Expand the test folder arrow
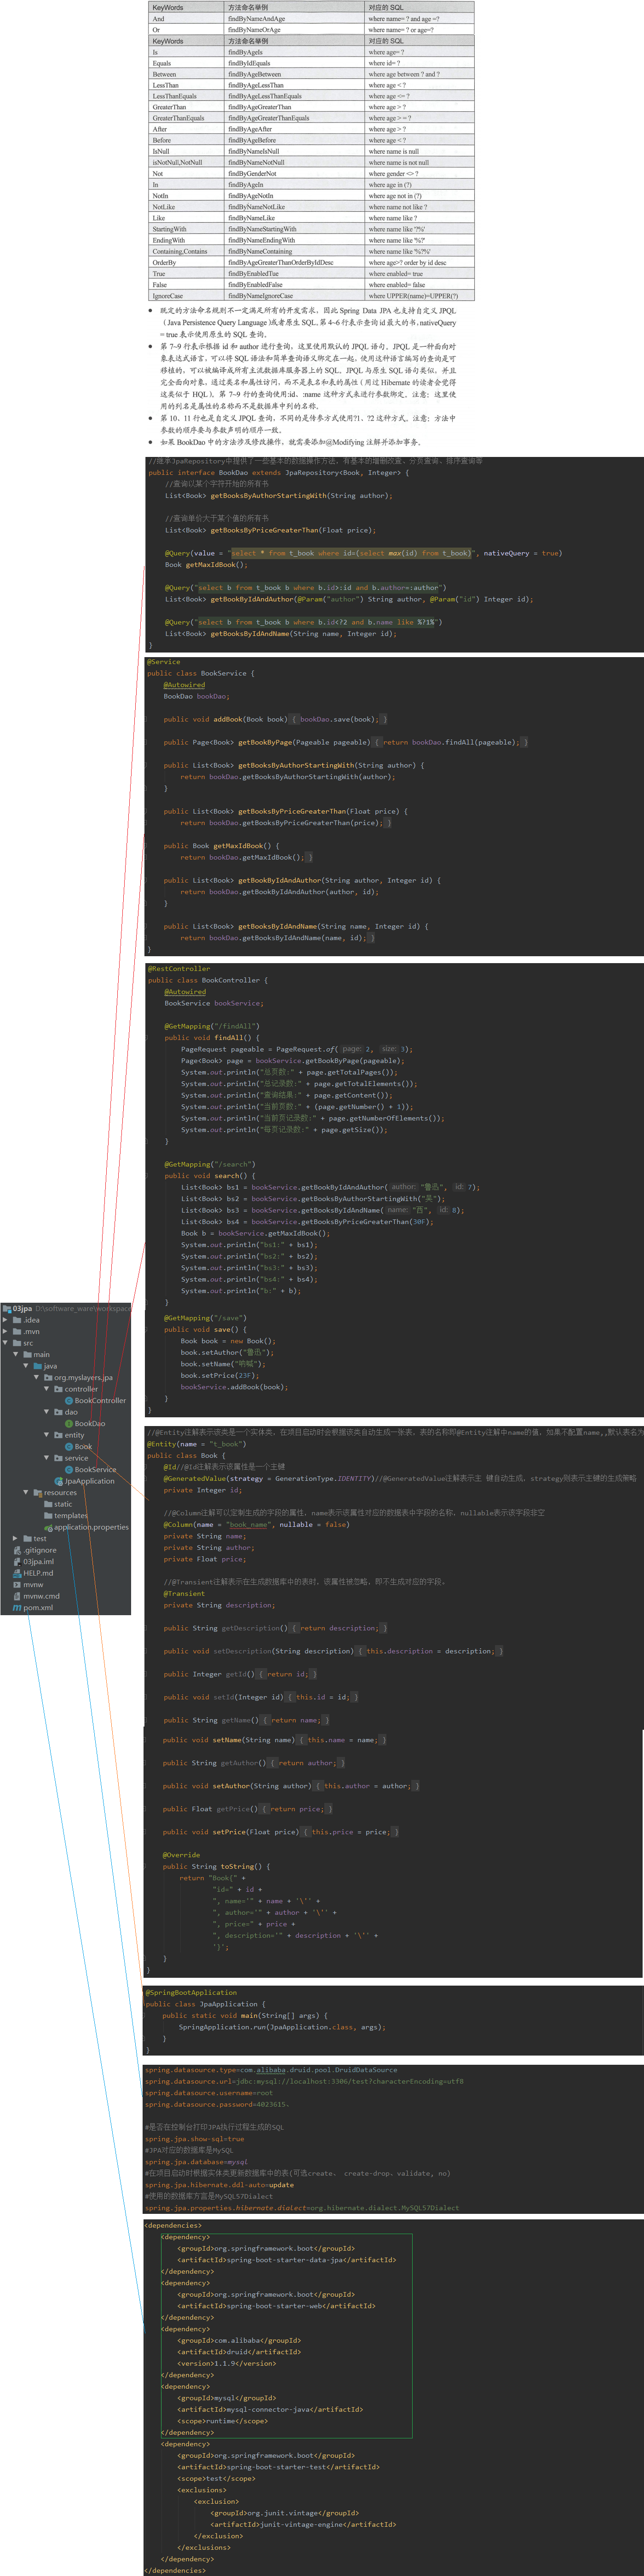This screenshot has height=2576, width=644. (x=15, y=1538)
